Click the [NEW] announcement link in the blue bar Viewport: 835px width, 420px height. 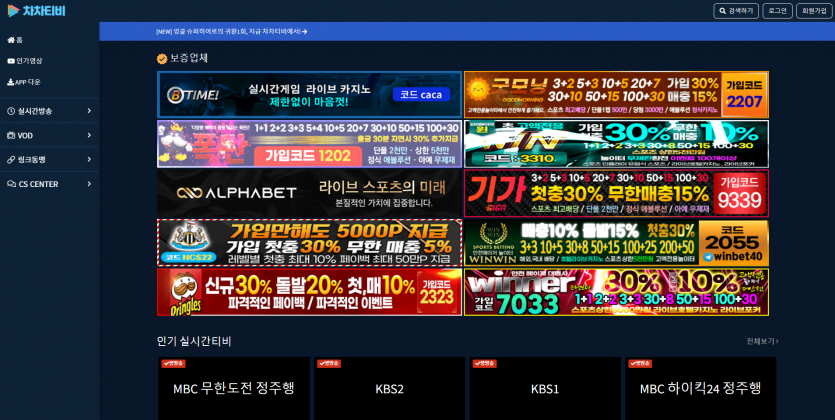click(x=232, y=31)
